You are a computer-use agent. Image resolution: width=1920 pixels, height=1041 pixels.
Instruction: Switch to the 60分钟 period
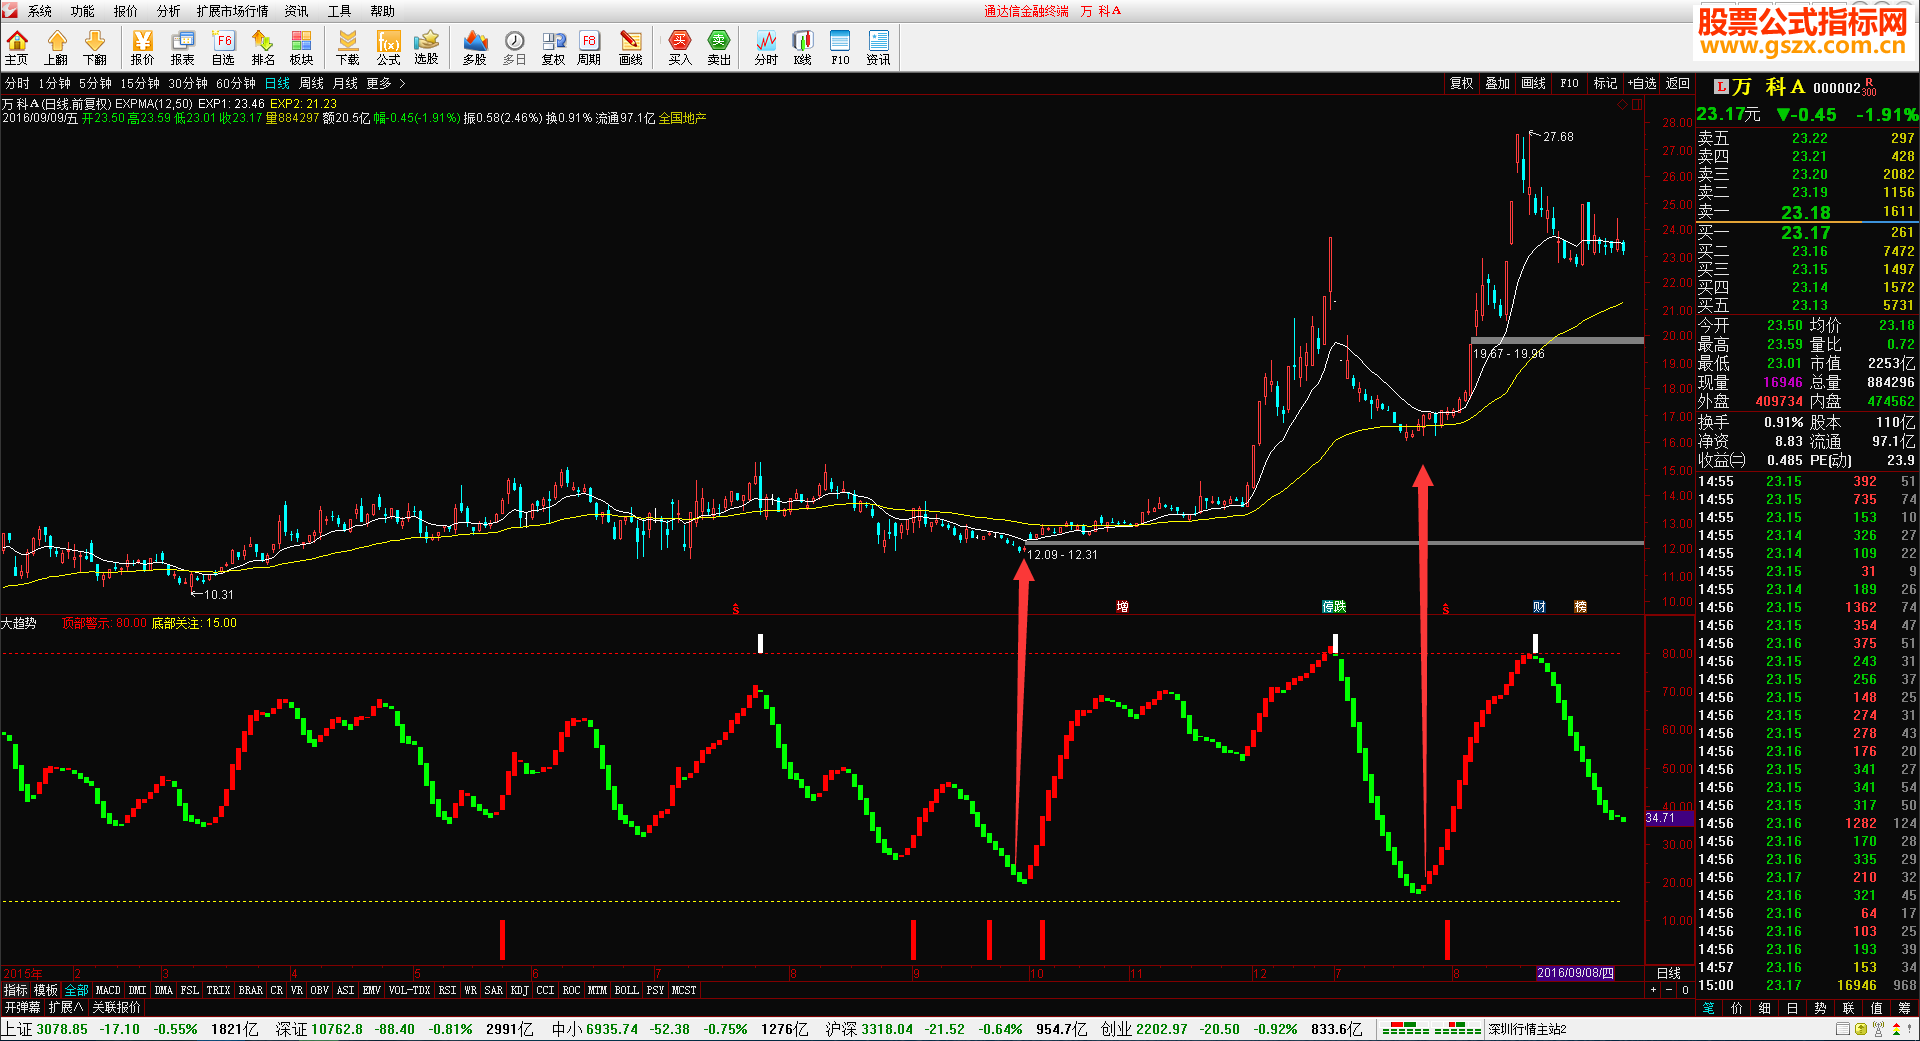[236, 83]
